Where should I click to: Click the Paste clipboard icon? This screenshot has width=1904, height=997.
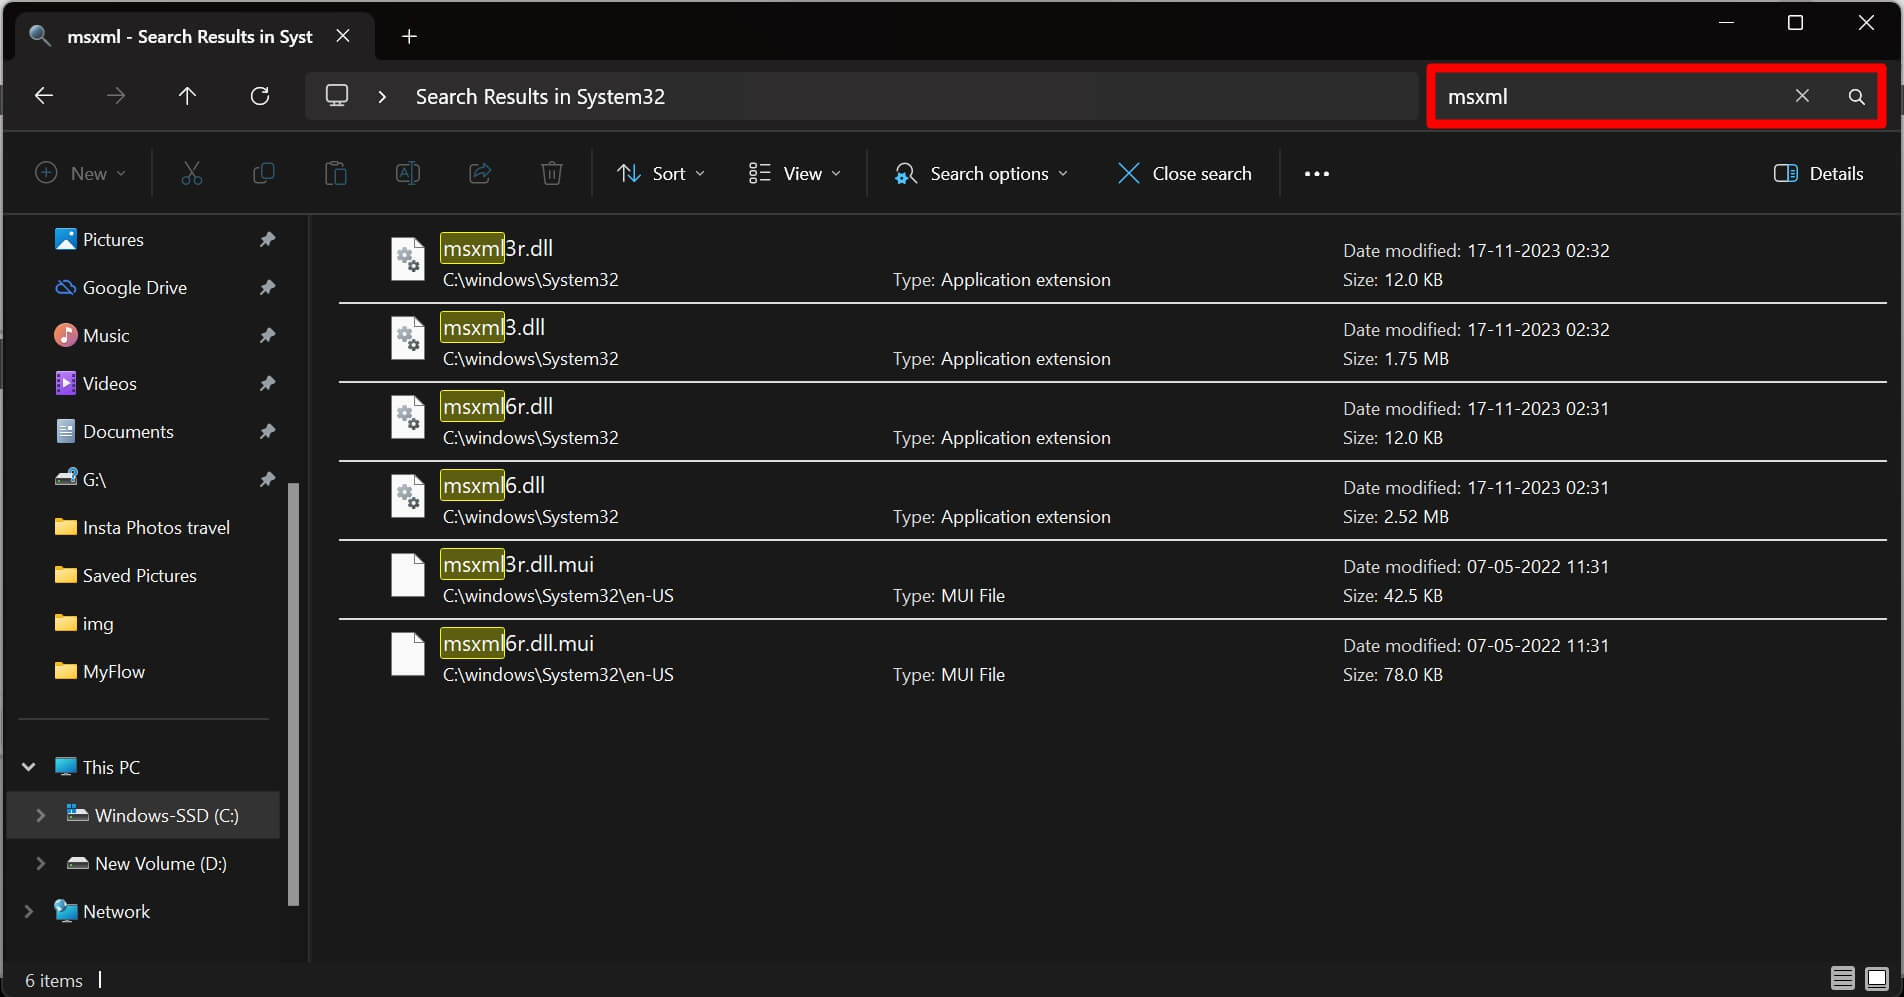point(336,173)
